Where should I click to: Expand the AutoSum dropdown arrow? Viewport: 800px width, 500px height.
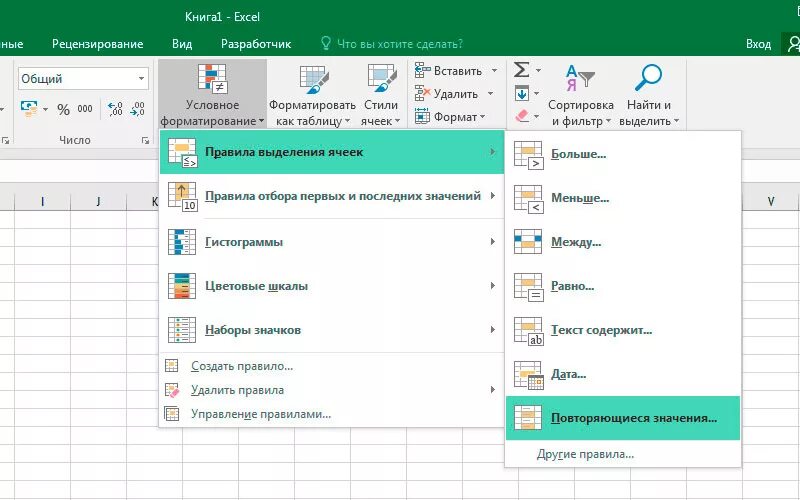click(x=538, y=70)
